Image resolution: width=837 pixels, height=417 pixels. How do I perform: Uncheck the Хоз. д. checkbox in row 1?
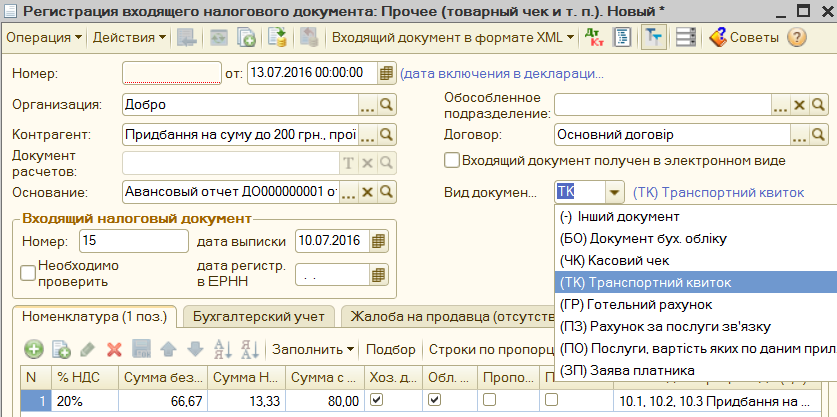[376, 399]
